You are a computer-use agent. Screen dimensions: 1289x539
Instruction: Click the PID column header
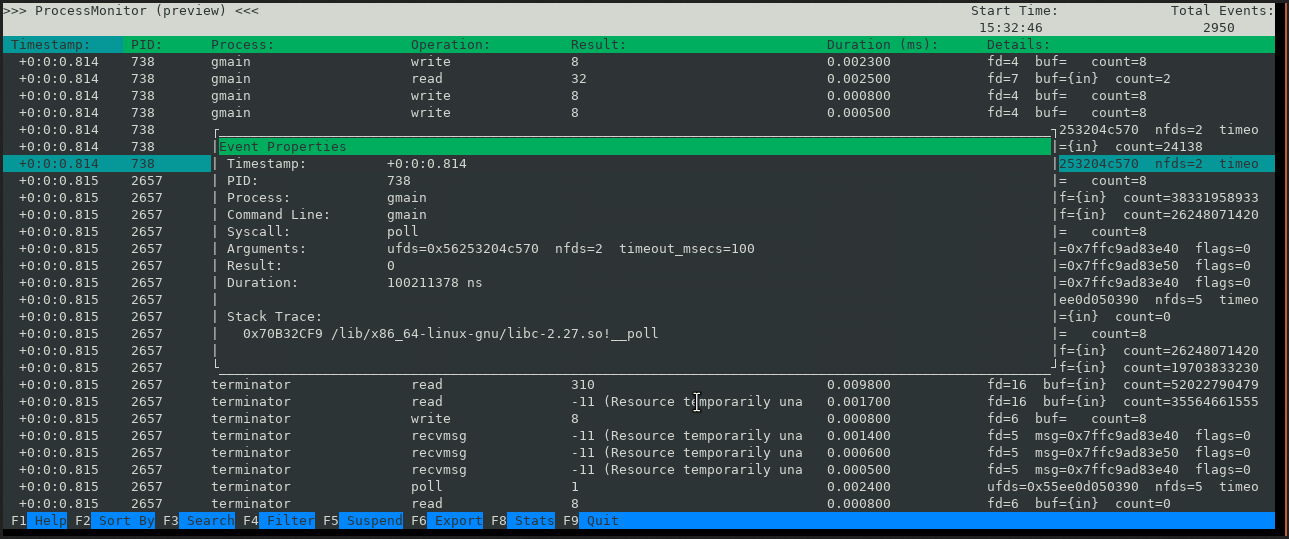tap(146, 45)
